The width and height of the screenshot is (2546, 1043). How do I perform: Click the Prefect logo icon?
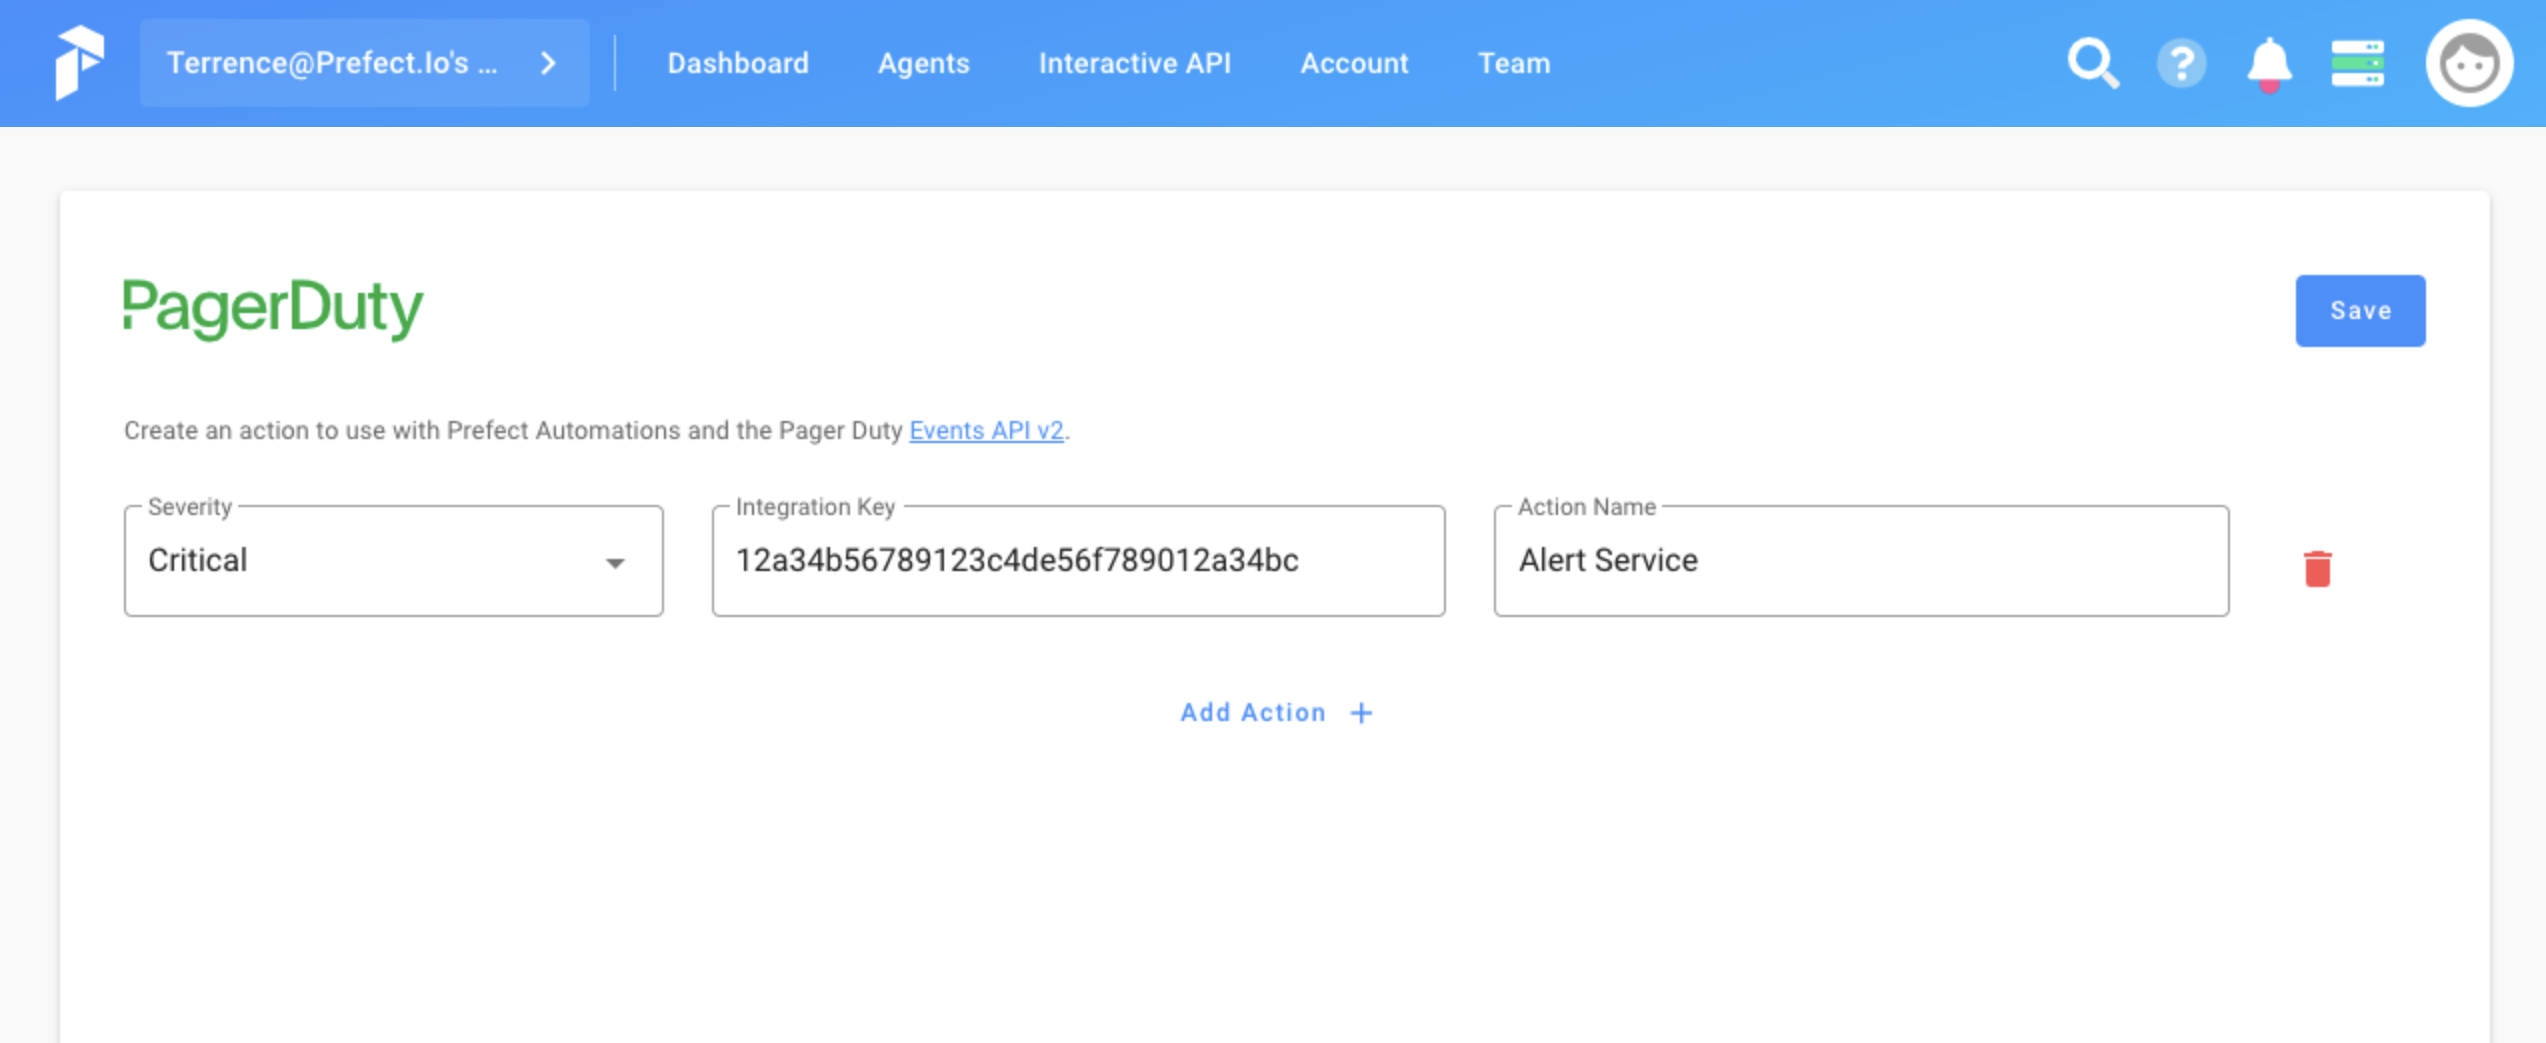pyautogui.click(x=79, y=62)
